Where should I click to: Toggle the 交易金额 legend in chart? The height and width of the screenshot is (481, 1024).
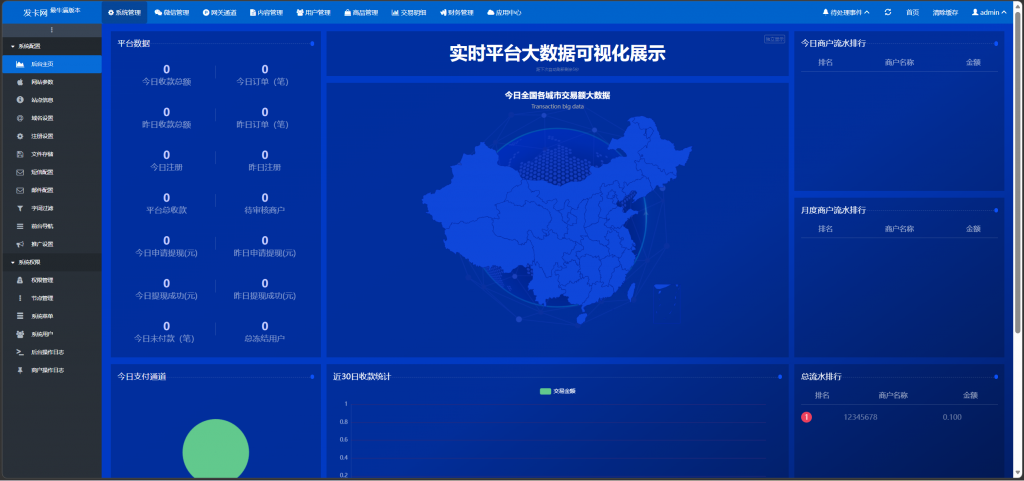click(x=558, y=390)
